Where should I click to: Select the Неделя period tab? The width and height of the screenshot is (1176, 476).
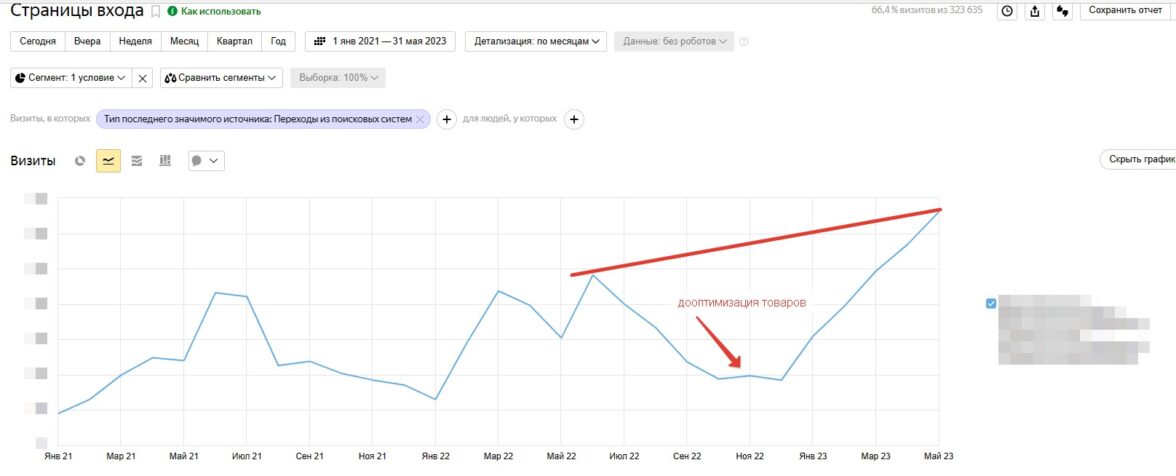point(135,41)
